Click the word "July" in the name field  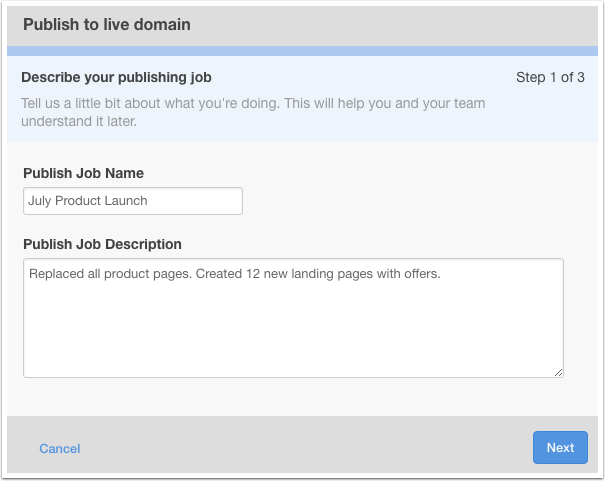[39, 201]
